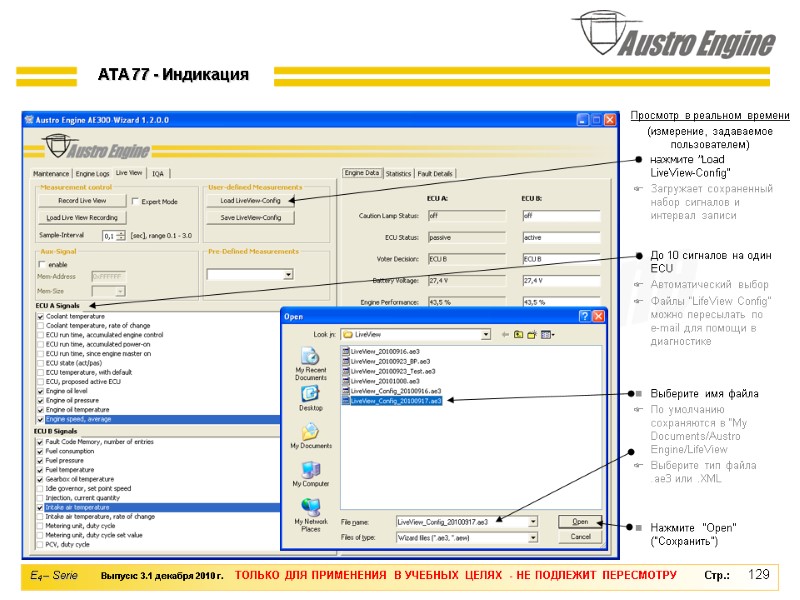Image resolution: width=800 pixels, height=600 pixels.
Task: Switch to the Engine Logs tab
Action: coord(92,174)
